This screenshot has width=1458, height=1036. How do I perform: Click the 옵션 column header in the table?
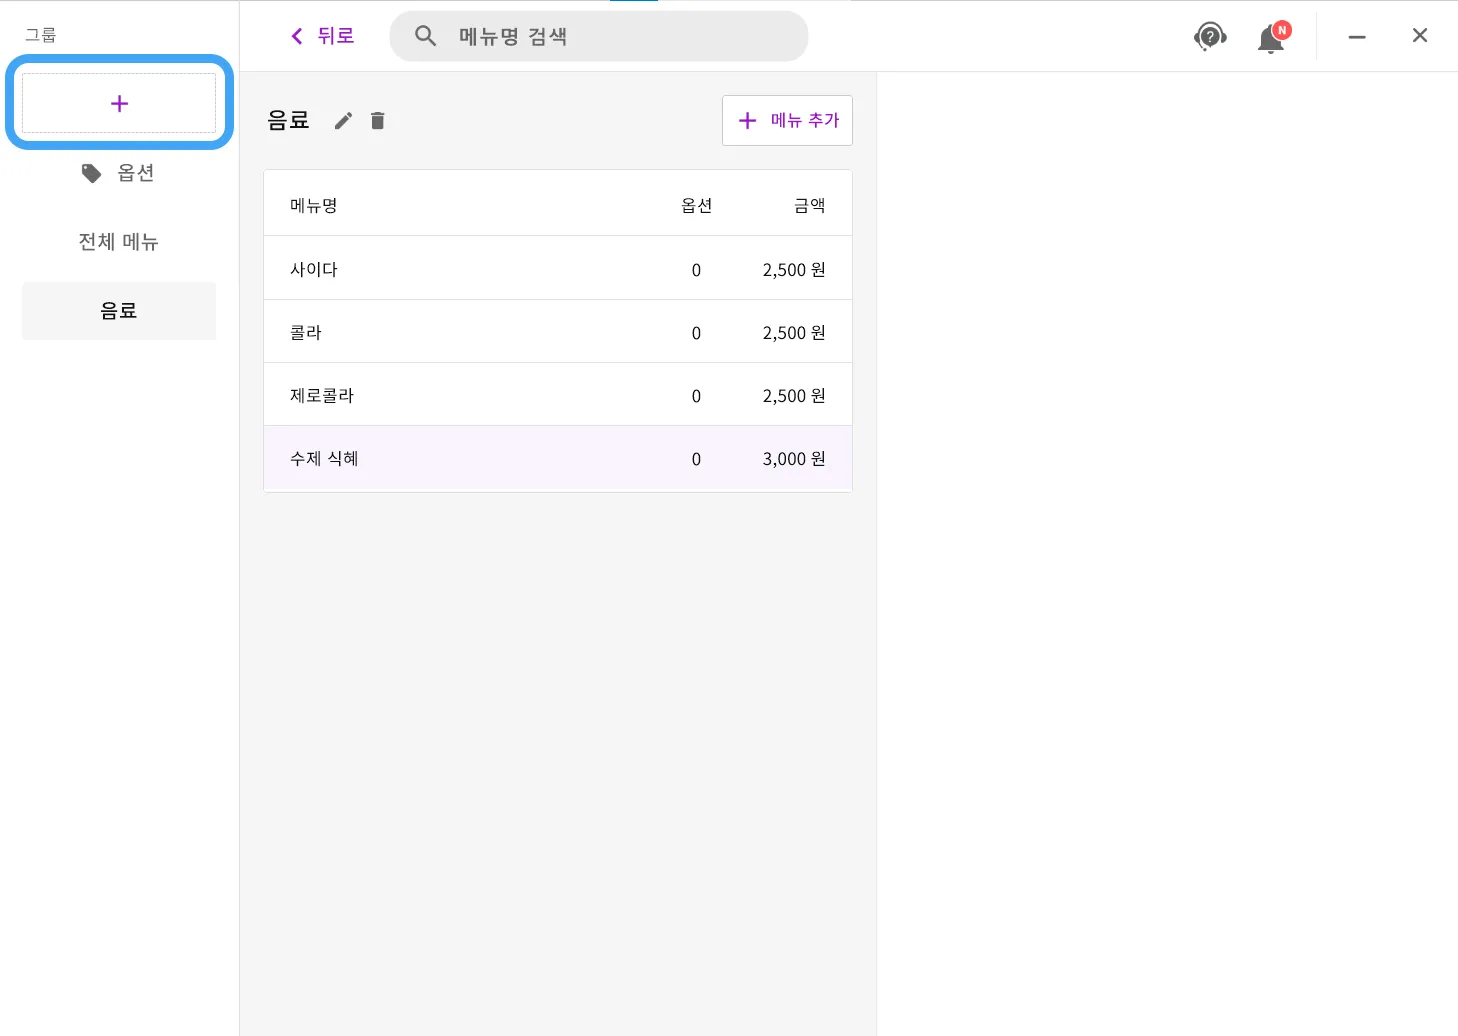(697, 206)
